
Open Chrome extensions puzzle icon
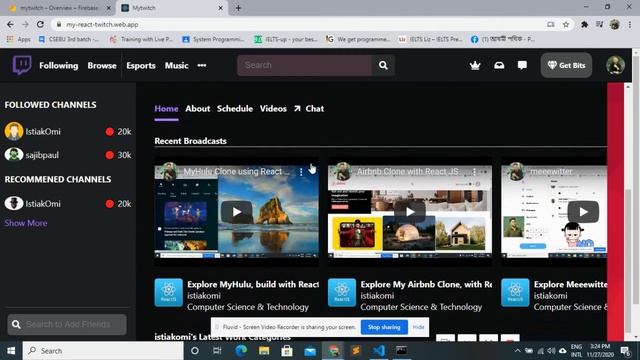click(x=584, y=24)
